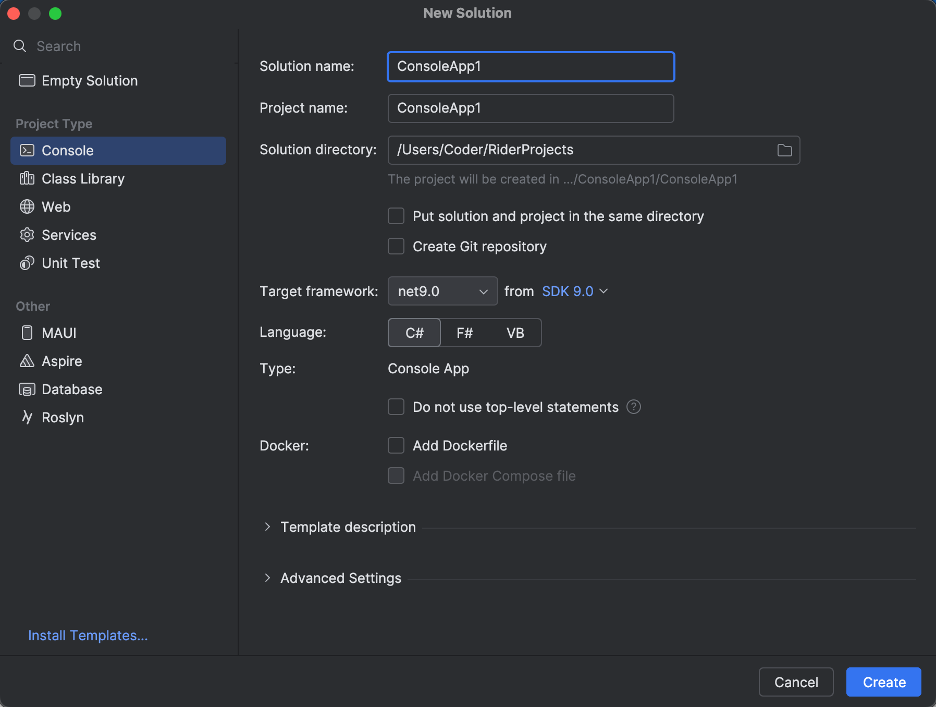The width and height of the screenshot is (936, 708).
Task: Check the Create Git repository box
Action: pyautogui.click(x=396, y=246)
